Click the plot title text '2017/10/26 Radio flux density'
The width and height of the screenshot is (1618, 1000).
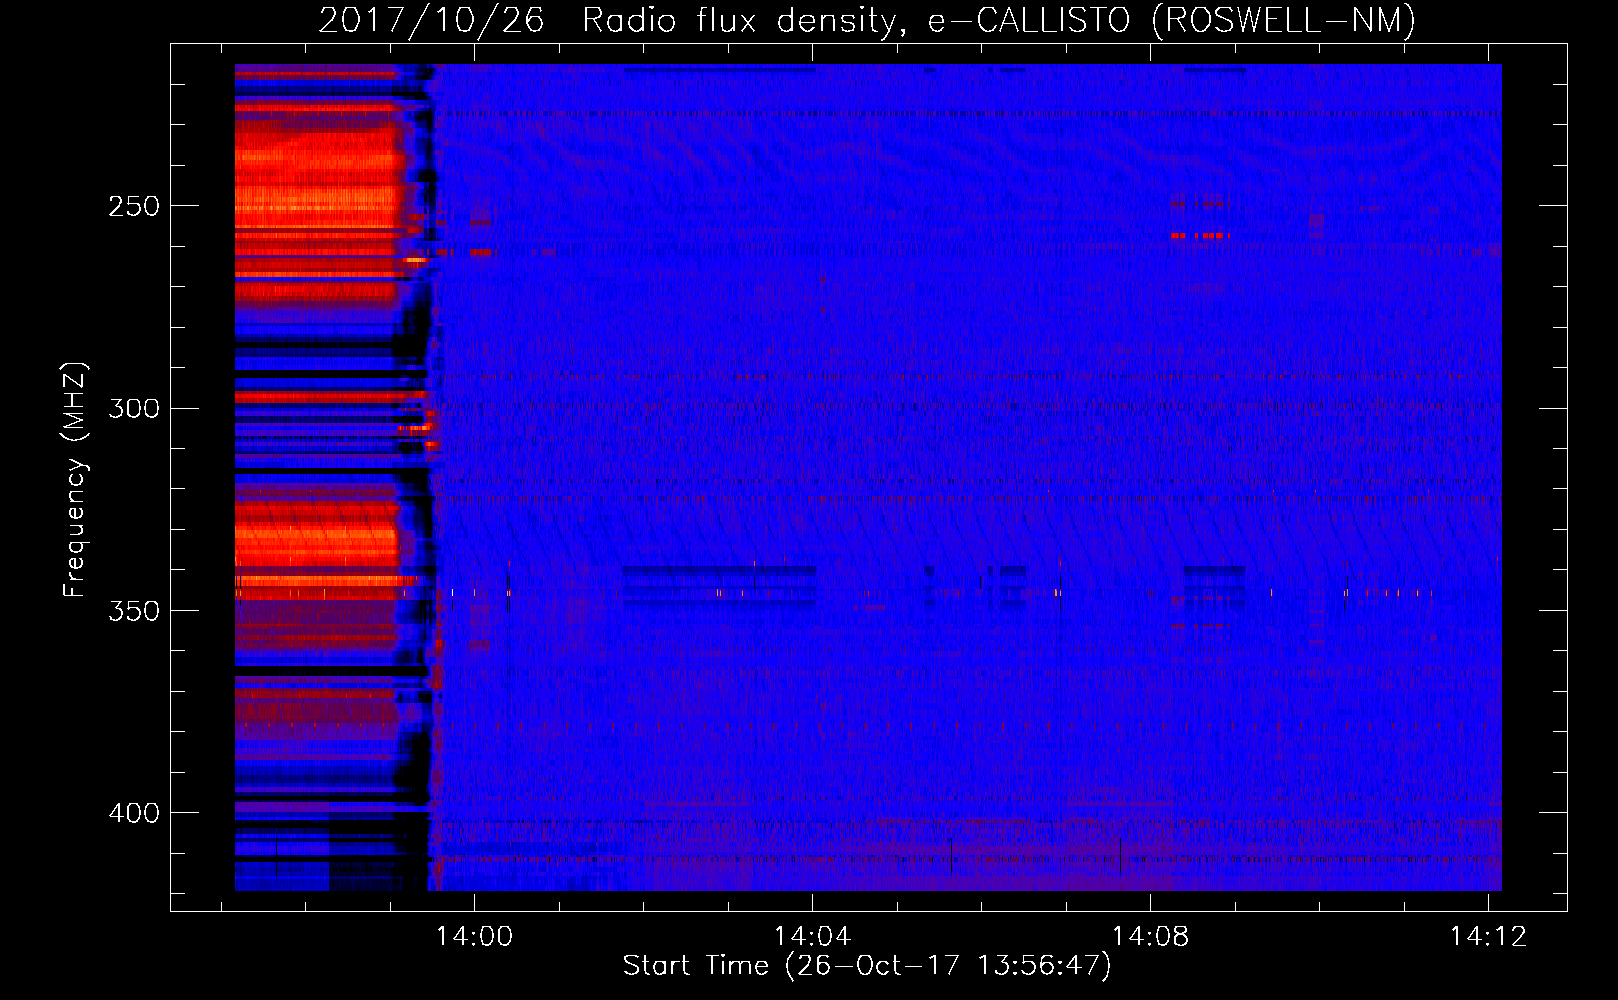tap(606, 21)
